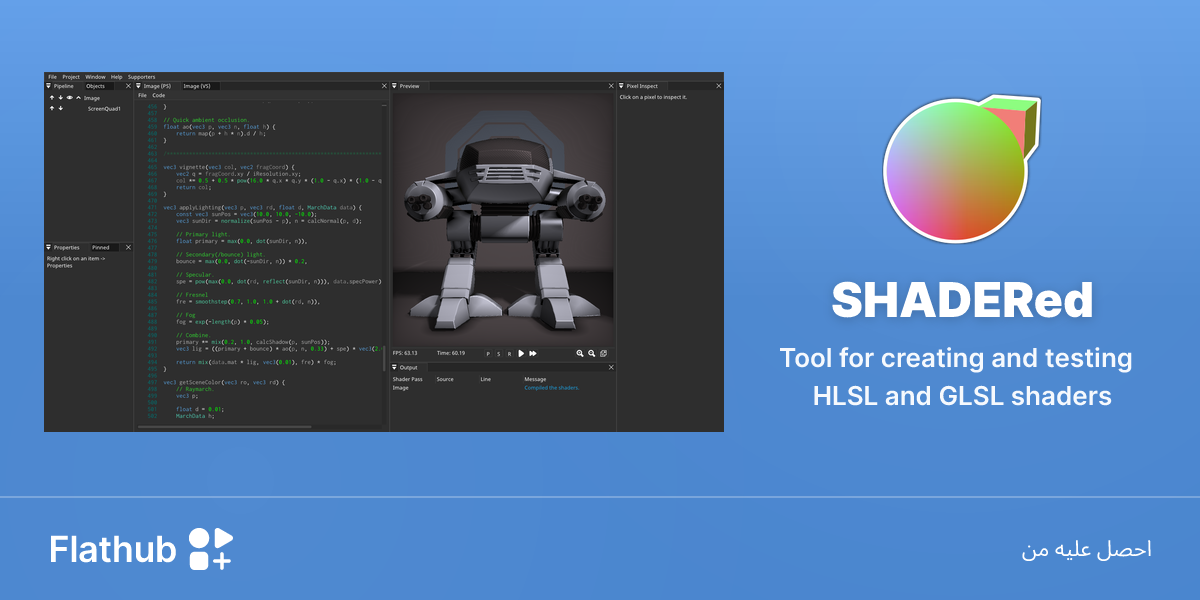Open the File menu in the main menu bar
Screen dimensions: 1200x600
tap(52, 76)
